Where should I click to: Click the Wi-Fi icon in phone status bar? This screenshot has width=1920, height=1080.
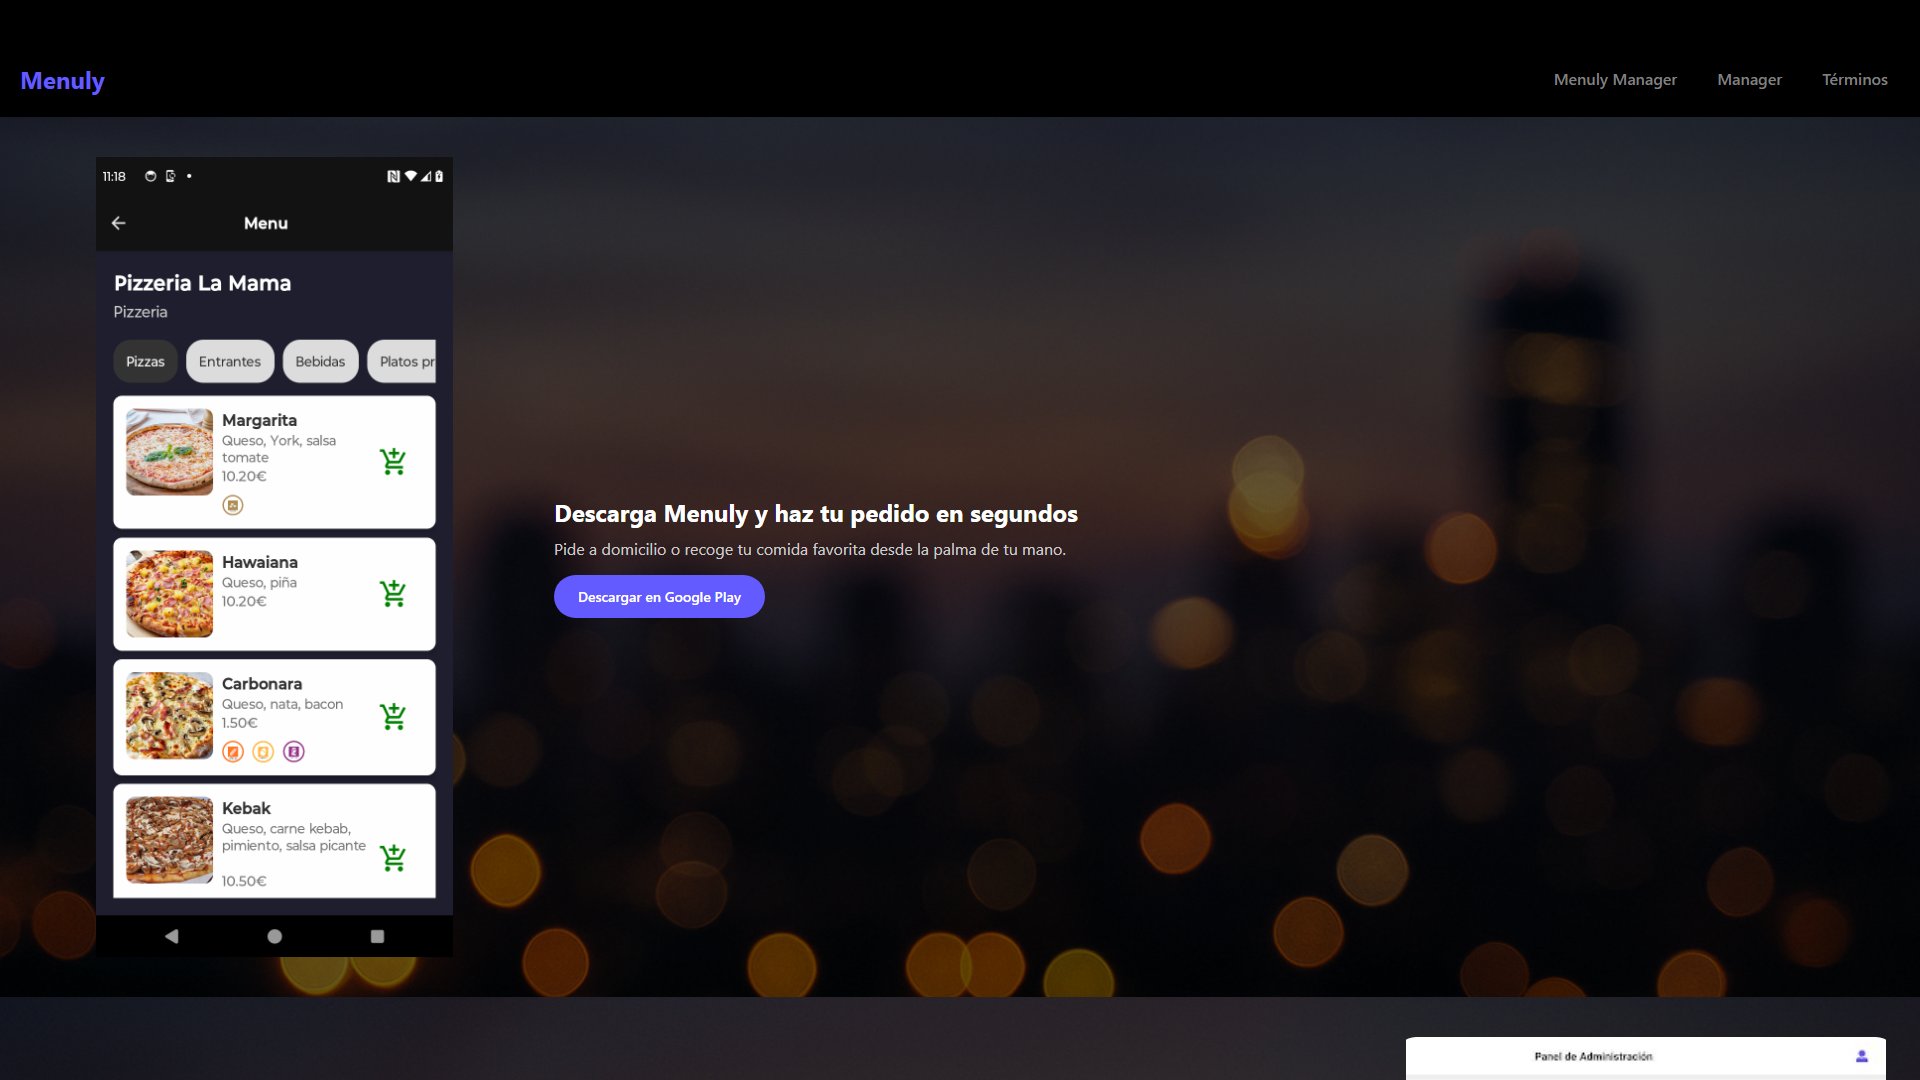[x=410, y=176]
